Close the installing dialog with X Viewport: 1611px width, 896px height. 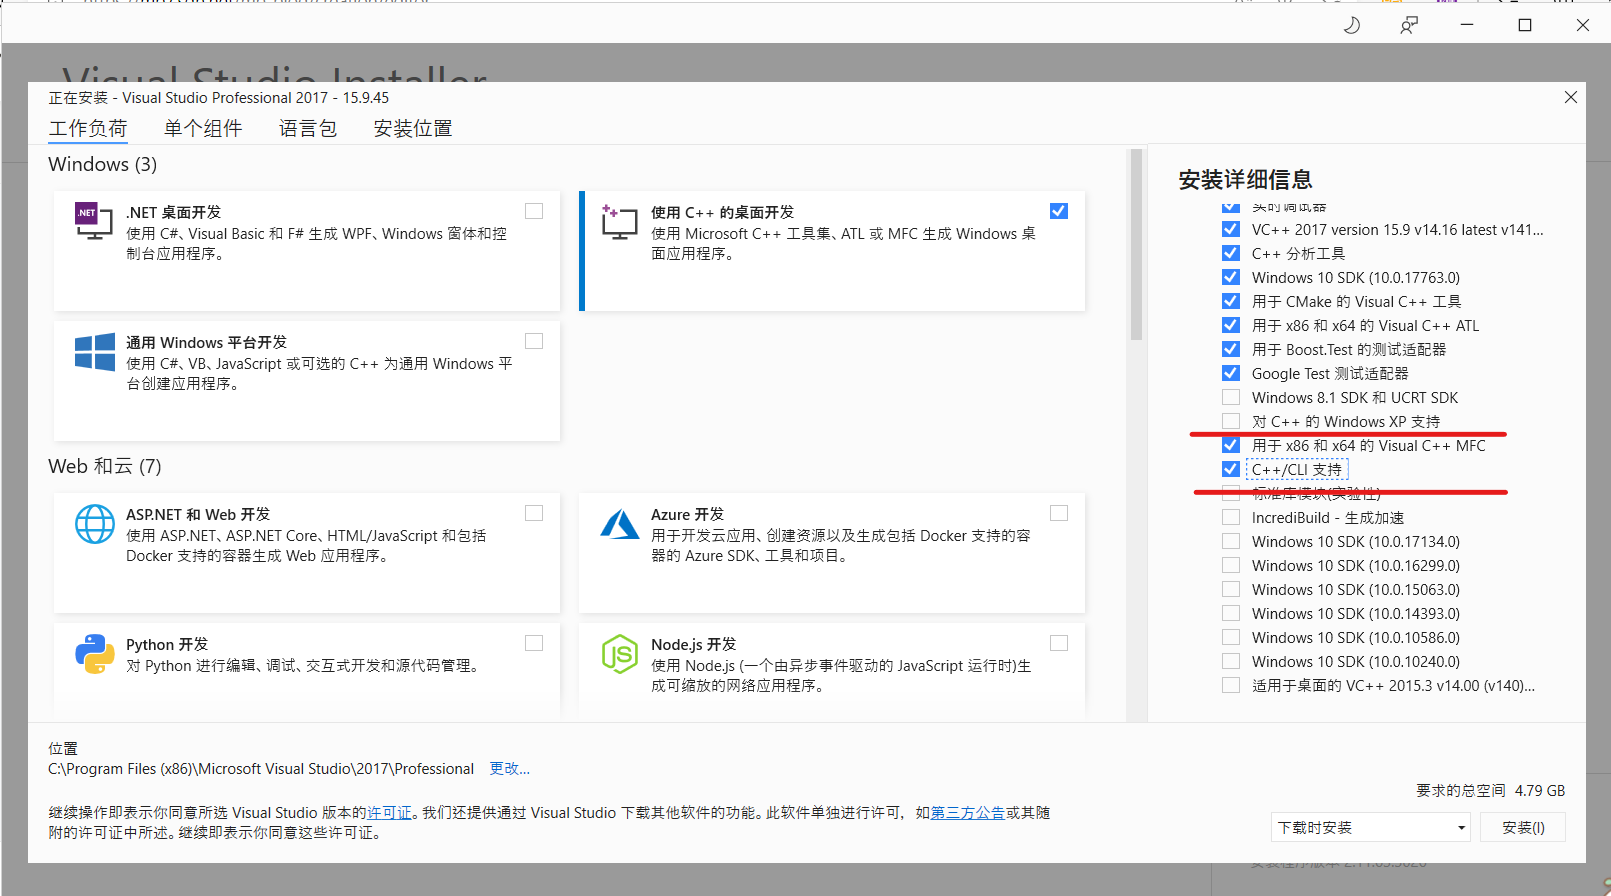(x=1571, y=97)
